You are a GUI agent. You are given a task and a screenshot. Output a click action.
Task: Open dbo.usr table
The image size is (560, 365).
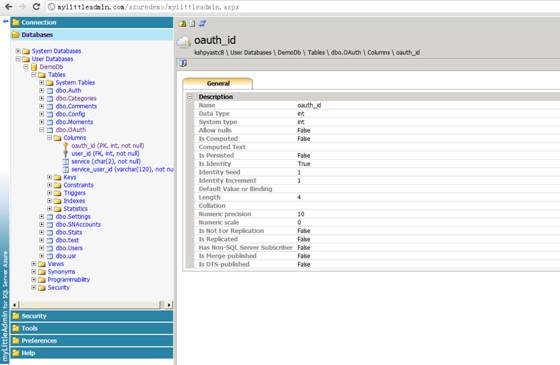point(66,256)
